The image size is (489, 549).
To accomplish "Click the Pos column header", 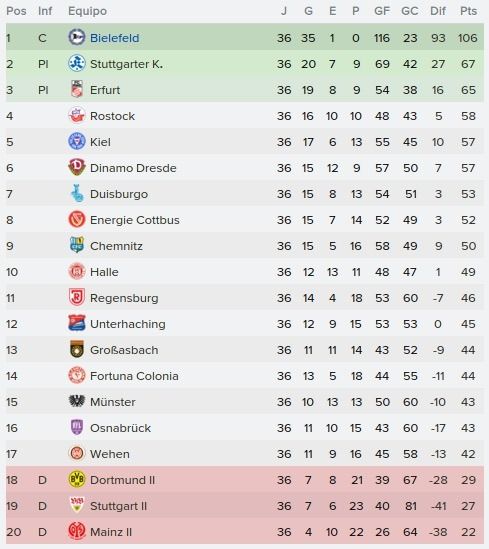I will pos(16,11).
